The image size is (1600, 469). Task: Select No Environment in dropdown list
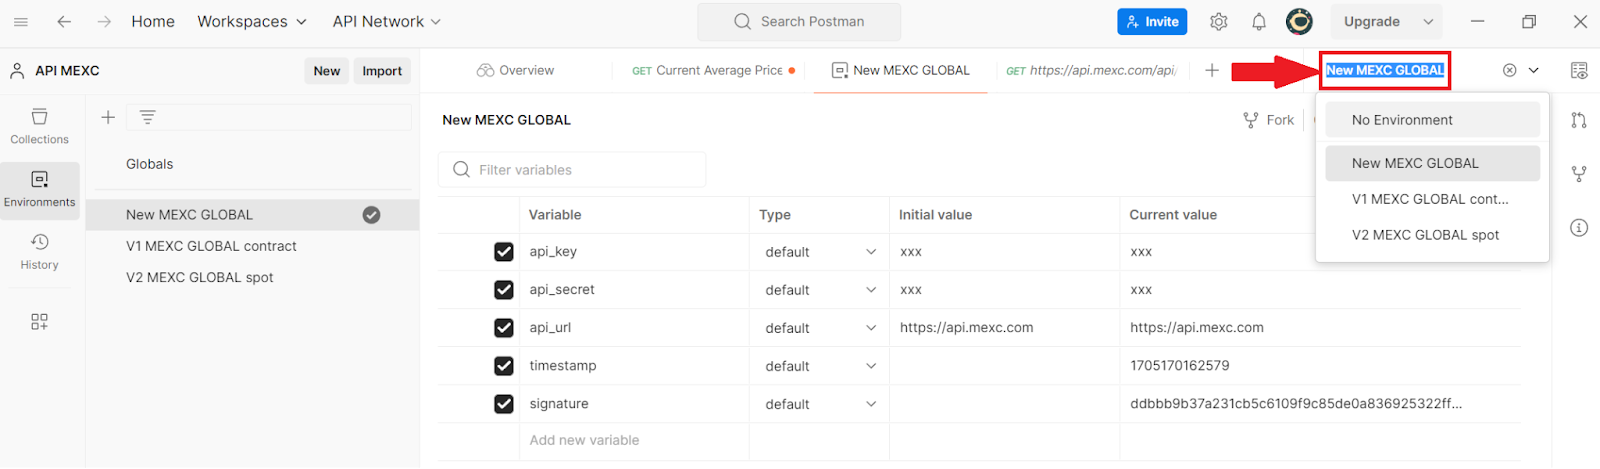[x=1432, y=120]
